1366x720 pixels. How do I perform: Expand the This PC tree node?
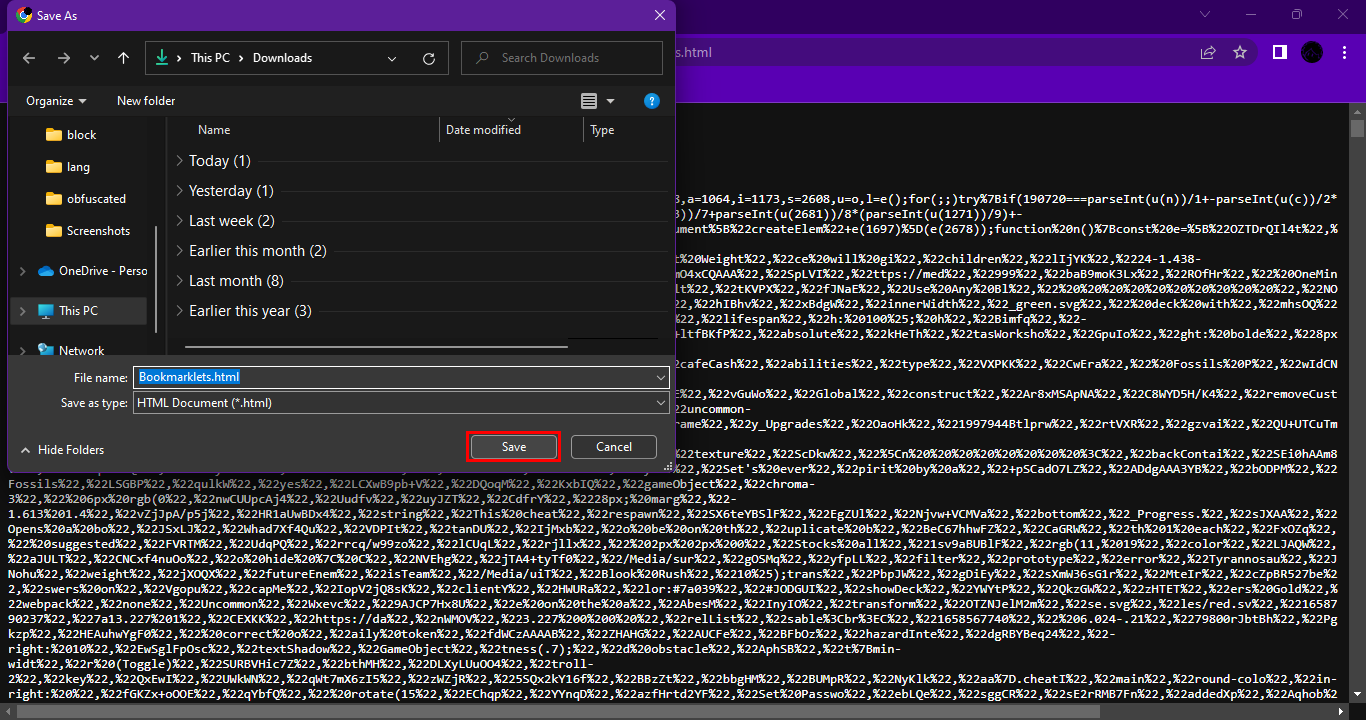tap(22, 311)
